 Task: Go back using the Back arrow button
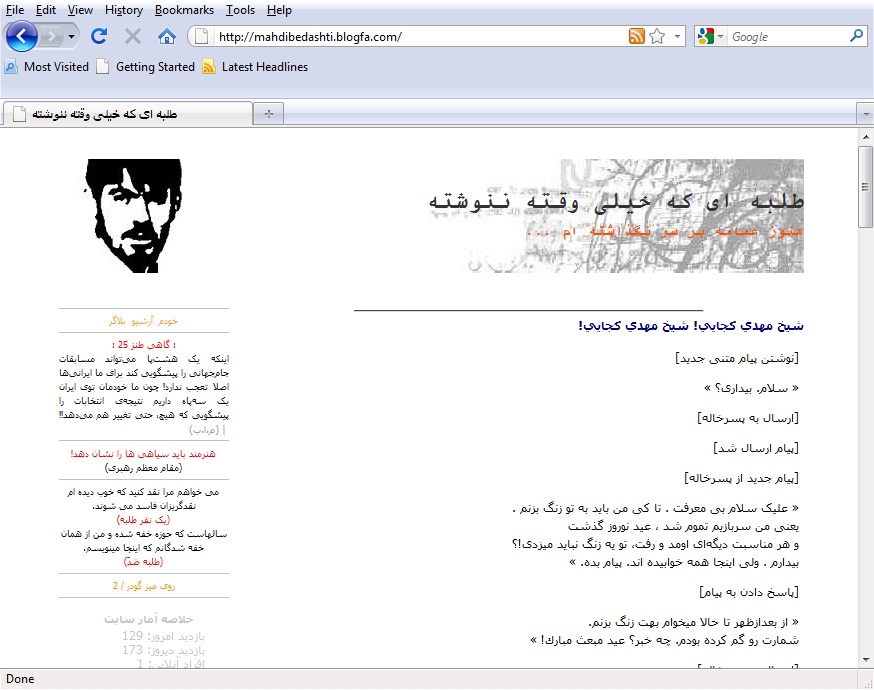point(21,37)
